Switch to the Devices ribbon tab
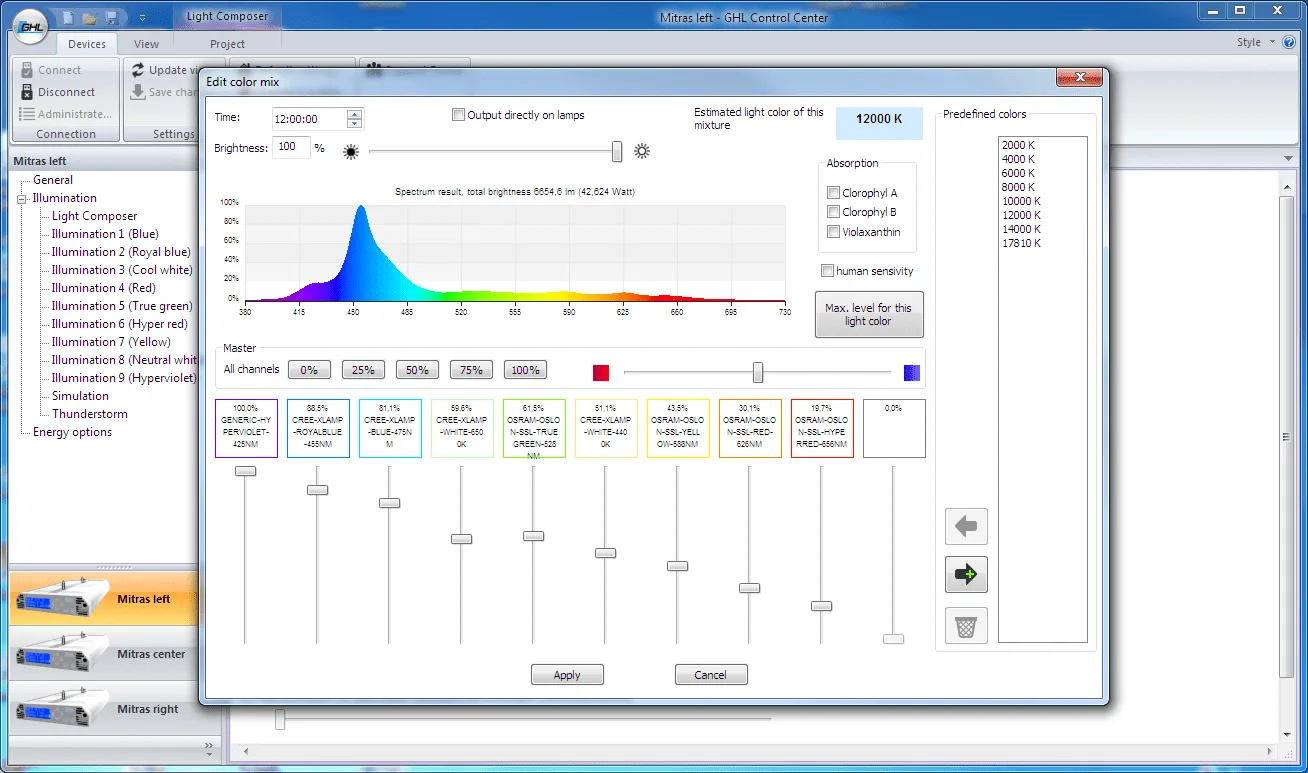The width and height of the screenshot is (1308, 773). tap(87, 44)
